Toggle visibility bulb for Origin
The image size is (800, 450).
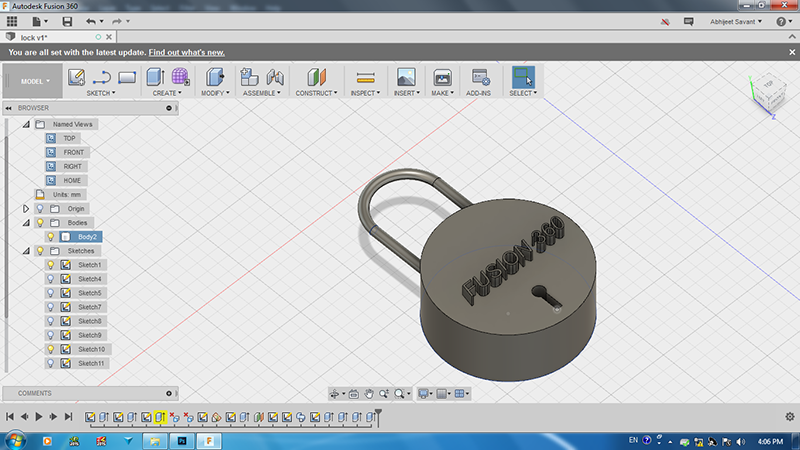(x=40, y=209)
